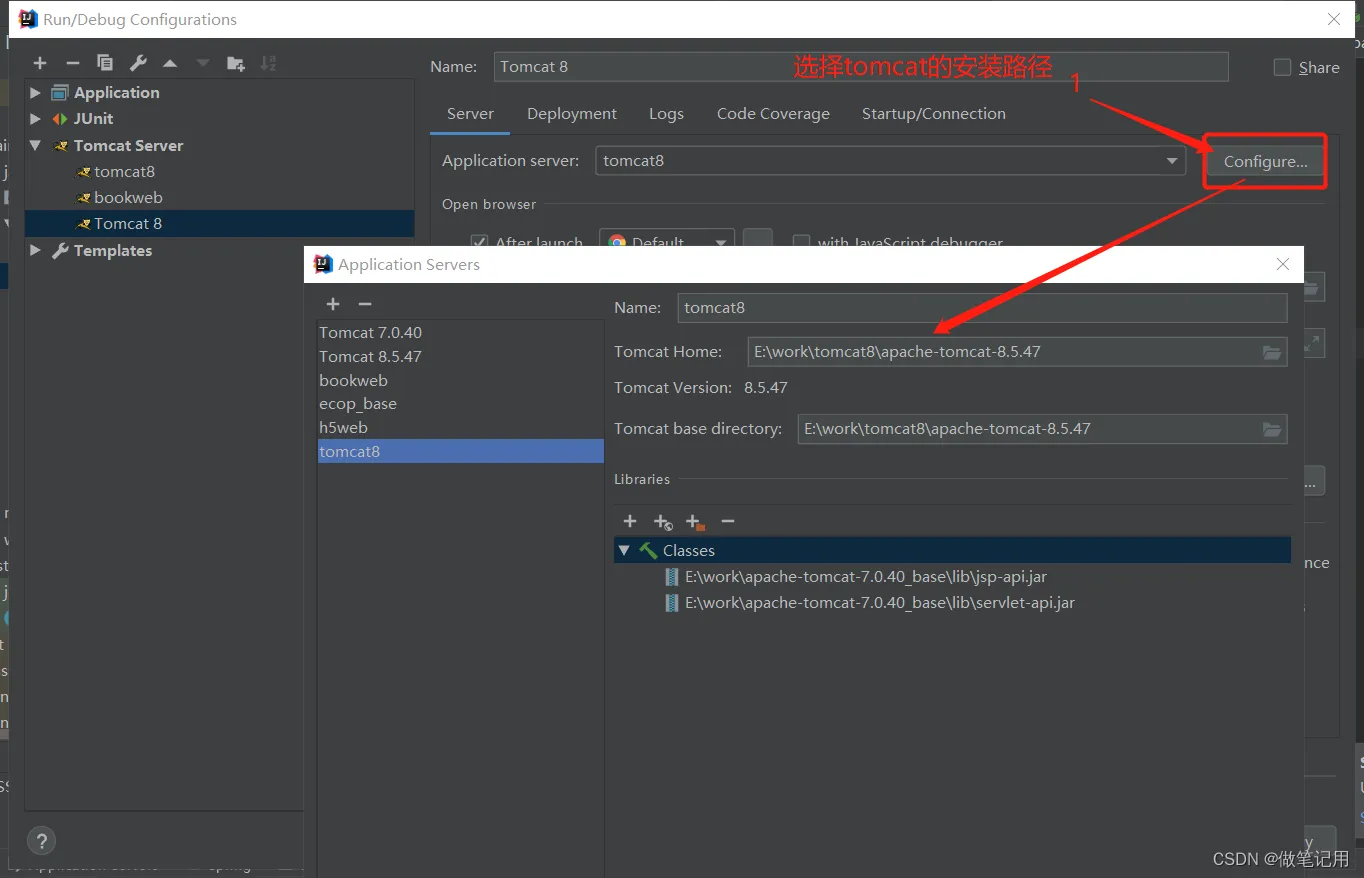Open edit defaults wrench icon
This screenshot has height=878, width=1364.
coord(138,63)
